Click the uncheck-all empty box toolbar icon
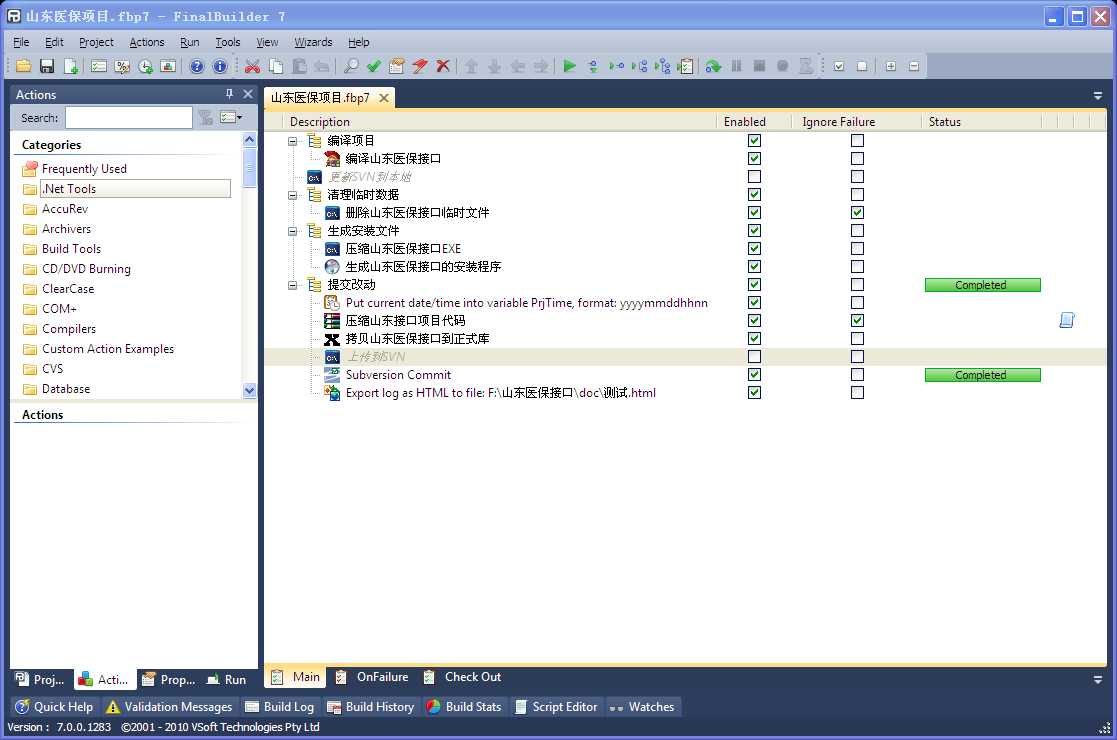 862,66
